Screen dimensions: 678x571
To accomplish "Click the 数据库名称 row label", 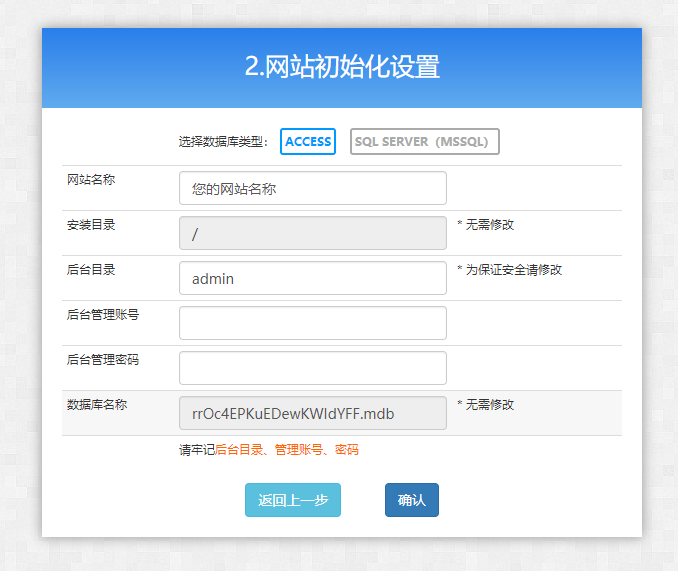I will 97,405.
